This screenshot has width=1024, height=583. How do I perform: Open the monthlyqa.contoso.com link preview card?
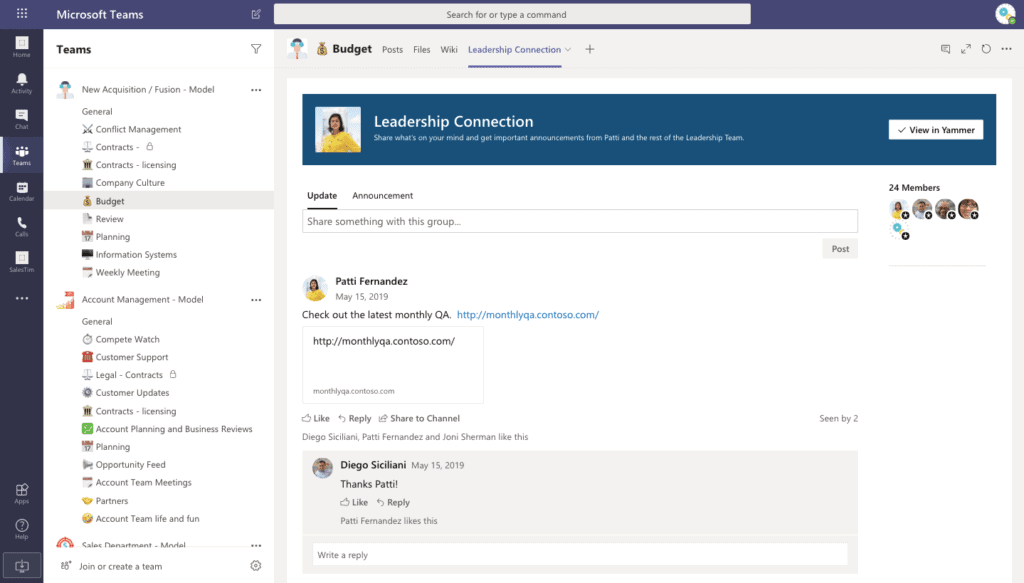click(392, 365)
